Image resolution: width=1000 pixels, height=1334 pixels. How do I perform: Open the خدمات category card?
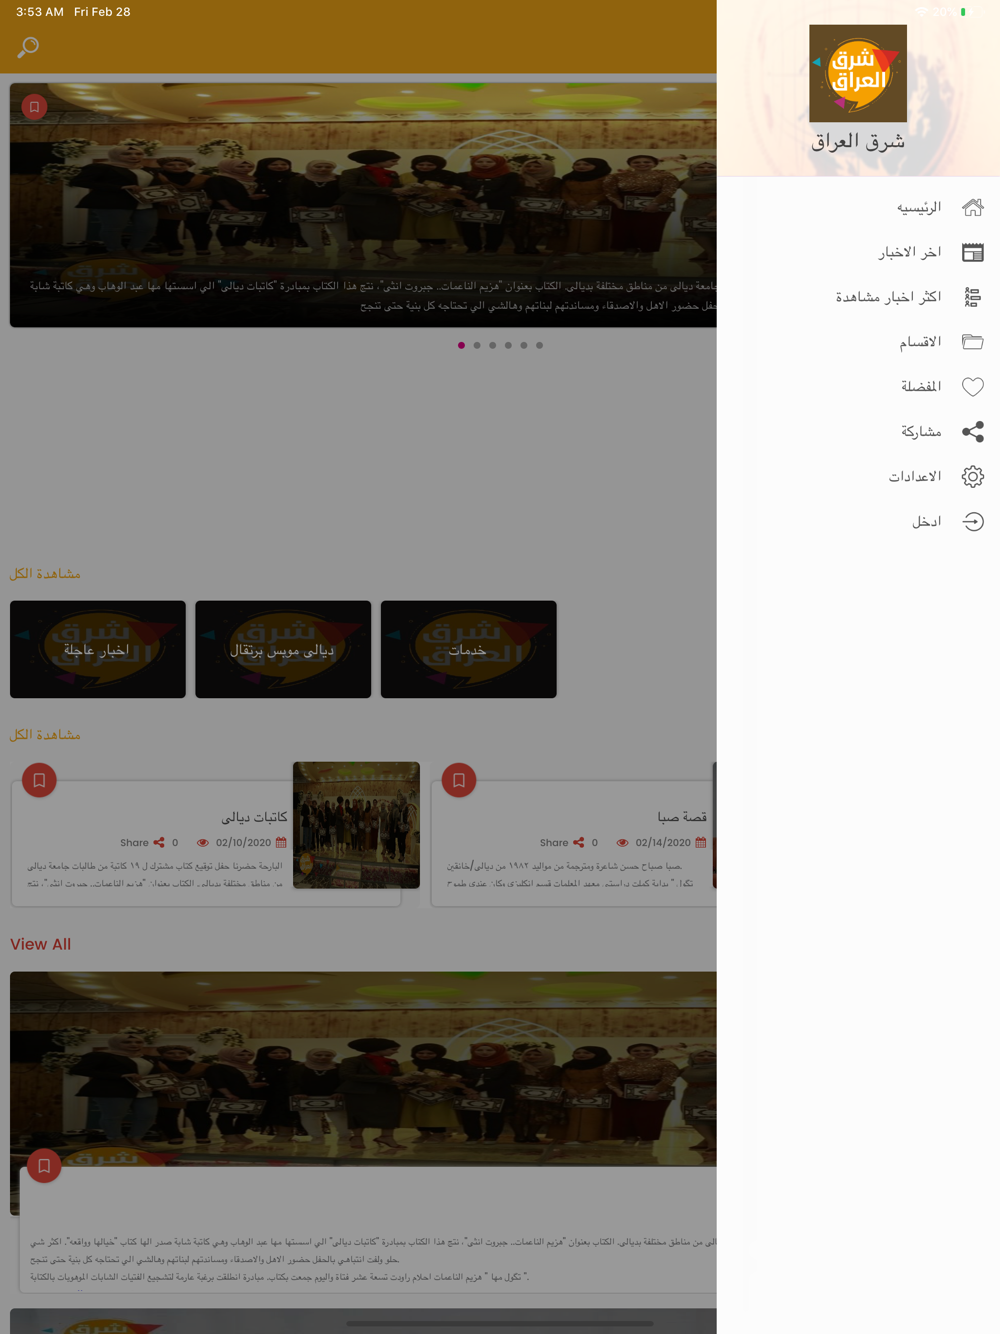pyautogui.click(x=469, y=649)
